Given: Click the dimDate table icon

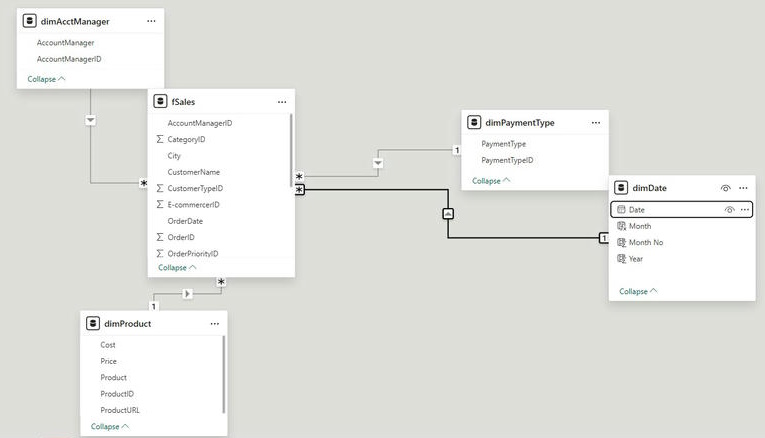Looking at the screenshot, I should point(621,188).
